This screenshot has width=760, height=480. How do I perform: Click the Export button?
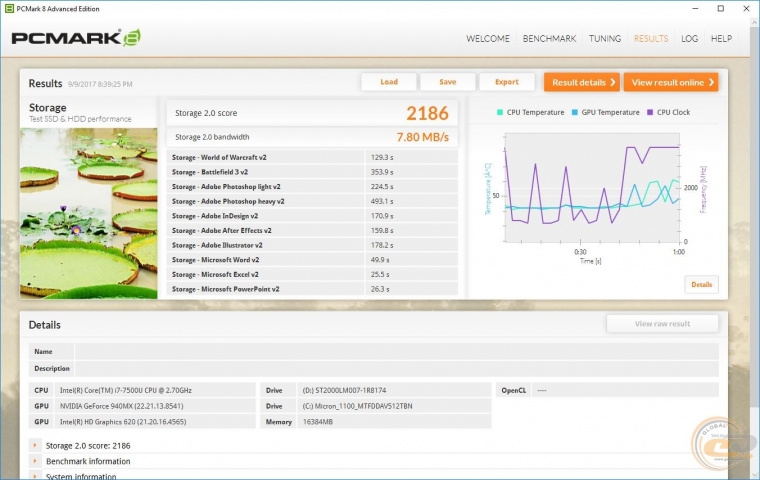[x=507, y=82]
